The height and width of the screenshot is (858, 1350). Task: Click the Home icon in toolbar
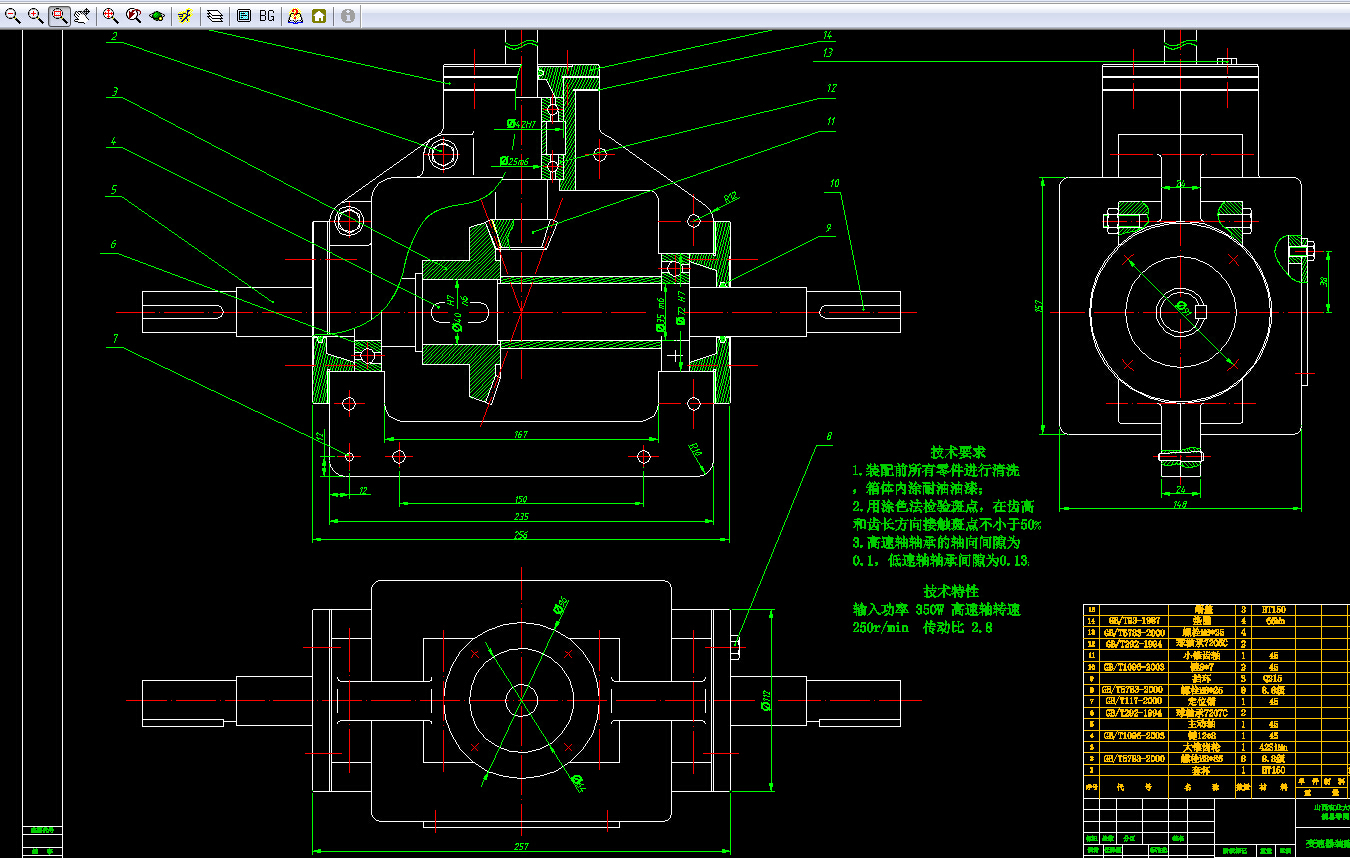tap(318, 16)
